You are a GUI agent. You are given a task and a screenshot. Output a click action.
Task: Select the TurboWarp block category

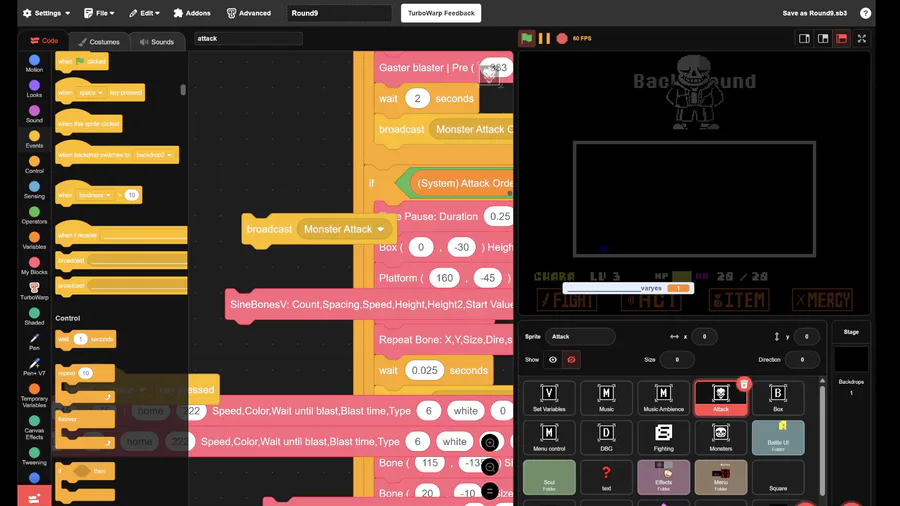[34, 291]
